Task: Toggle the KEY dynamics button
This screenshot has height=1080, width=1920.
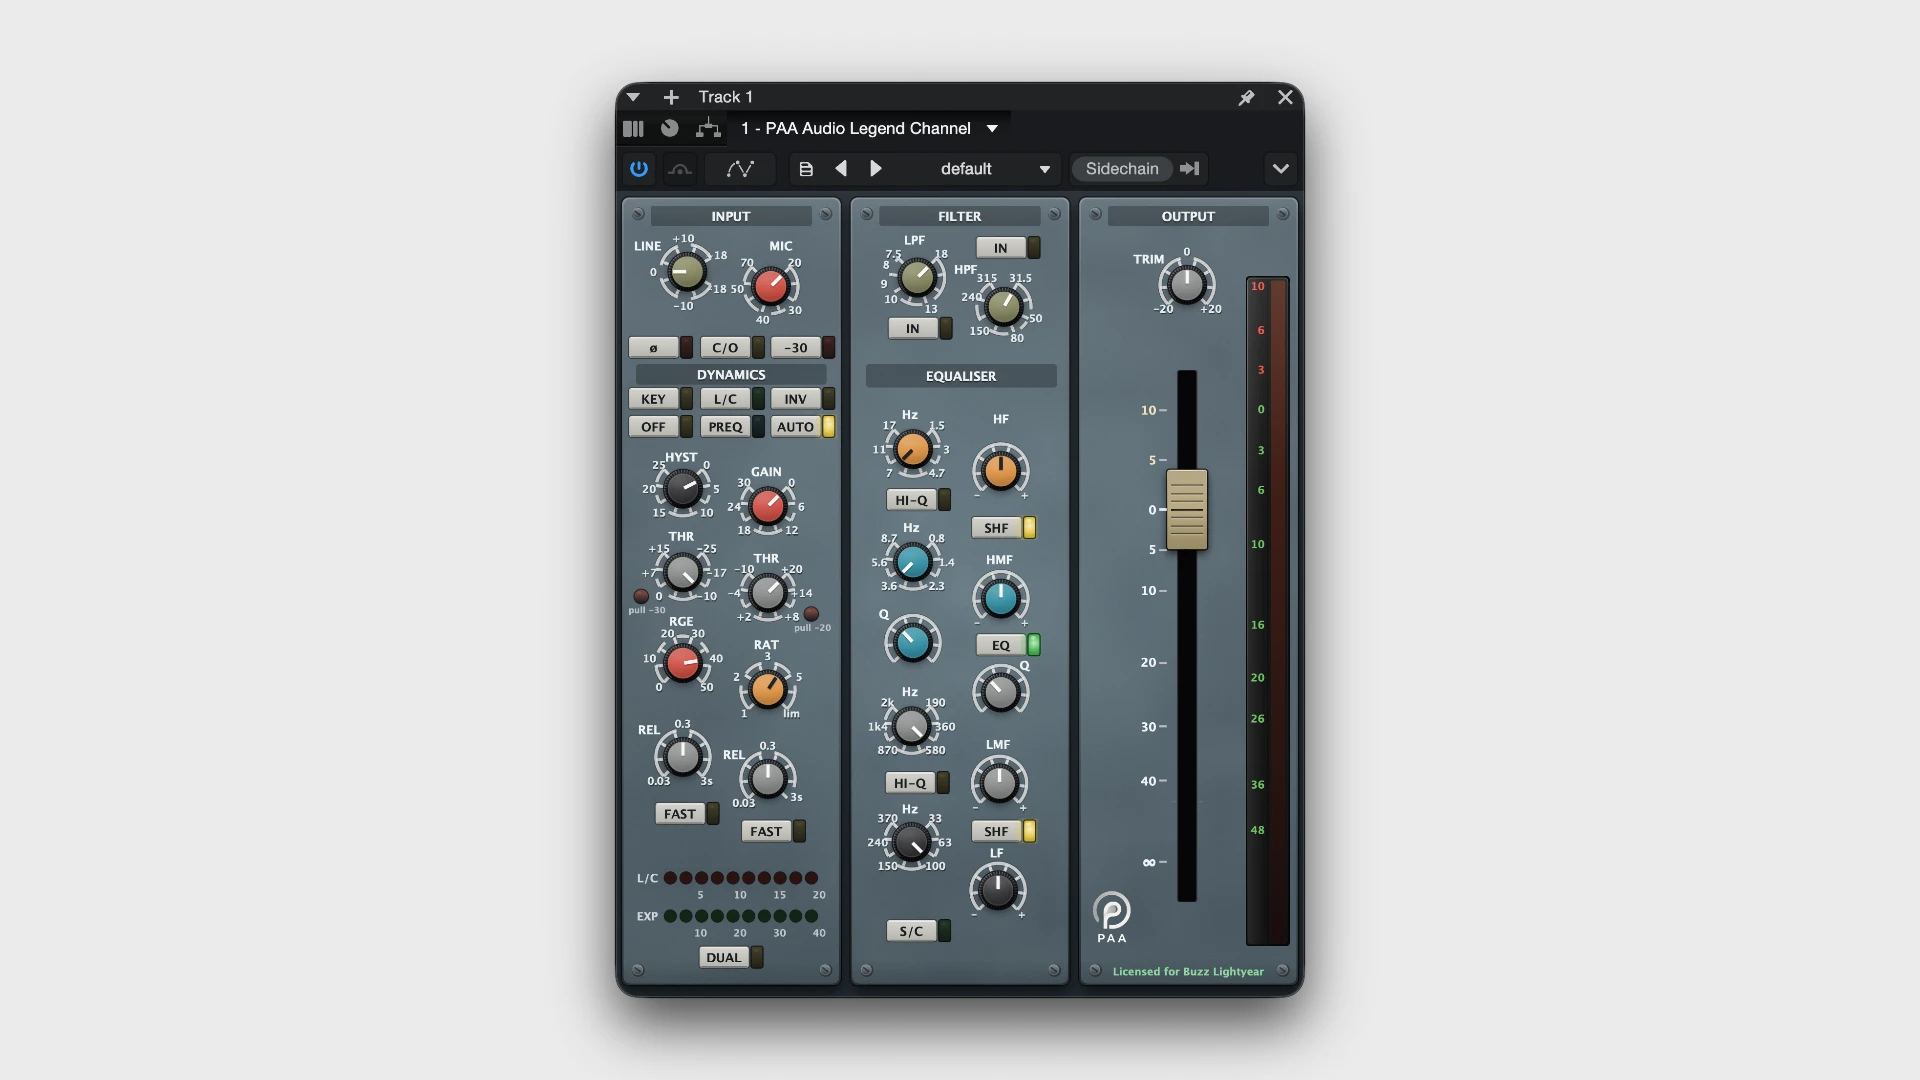Action: click(x=653, y=399)
